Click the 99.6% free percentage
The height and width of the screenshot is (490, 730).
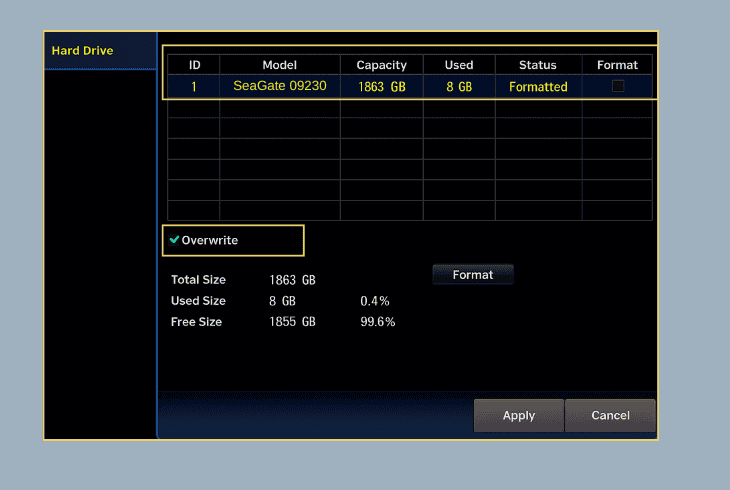tap(378, 322)
